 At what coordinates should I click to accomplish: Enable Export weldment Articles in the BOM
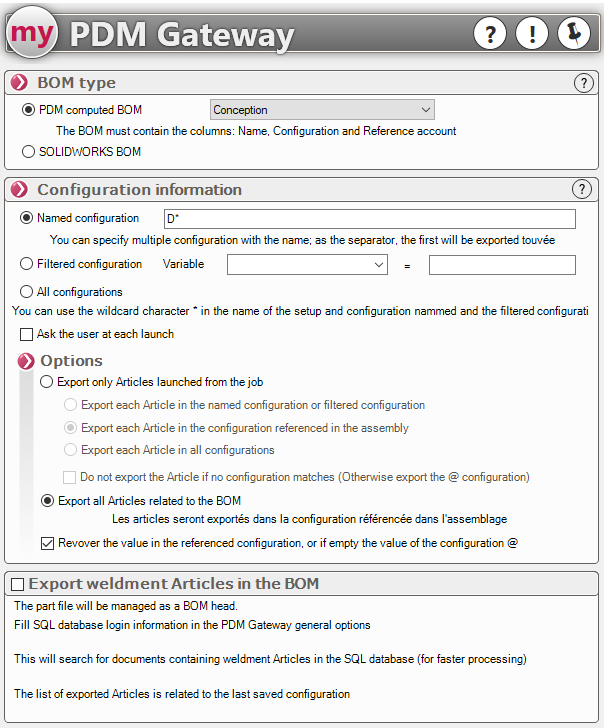[17, 584]
